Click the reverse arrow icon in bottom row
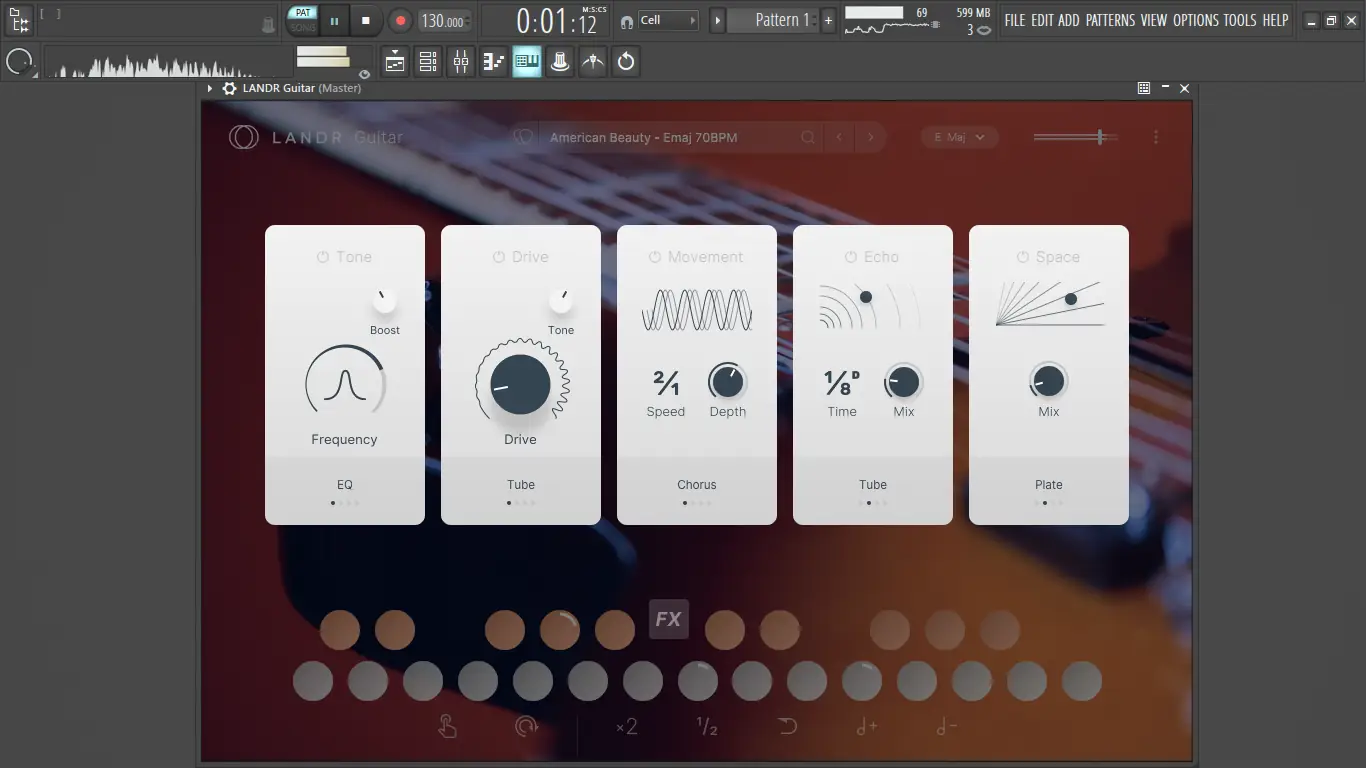This screenshot has width=1366, height=768. 787,727
